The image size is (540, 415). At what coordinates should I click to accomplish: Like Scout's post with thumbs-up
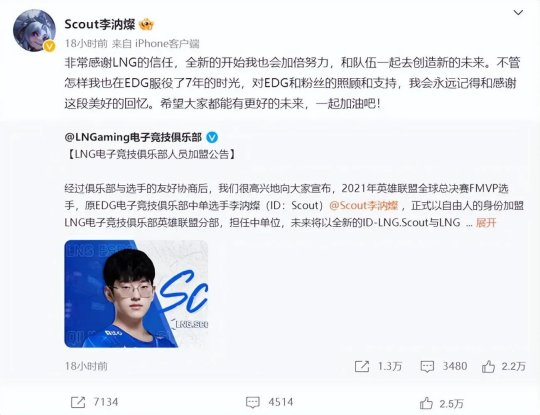pos(426,403)
